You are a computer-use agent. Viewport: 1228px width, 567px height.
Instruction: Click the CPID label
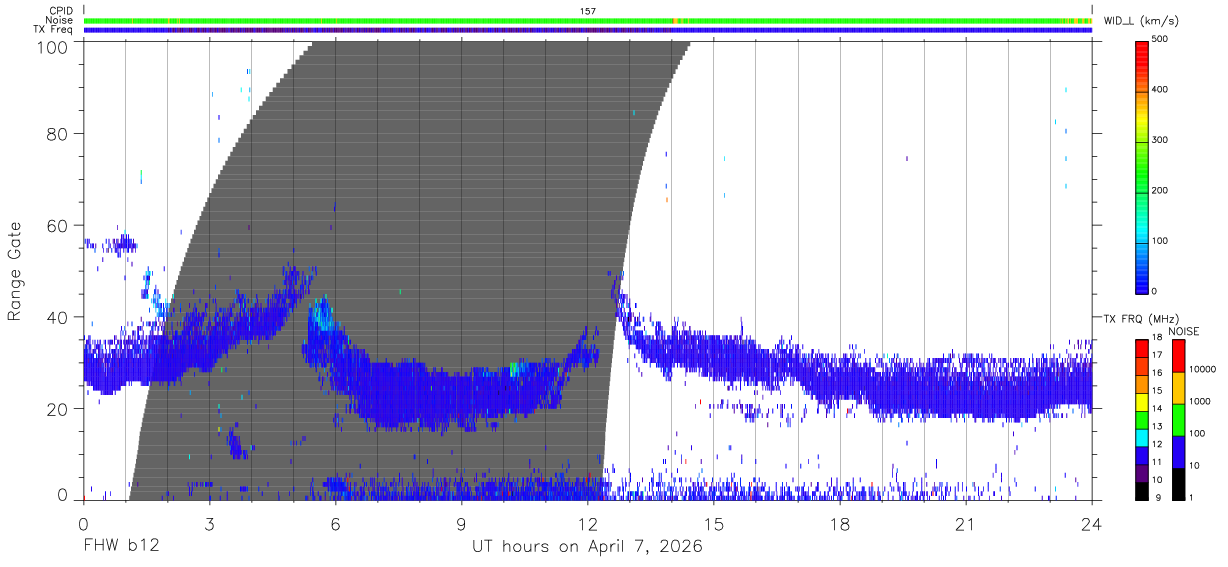pyautogui.click(x=60, y=11)
